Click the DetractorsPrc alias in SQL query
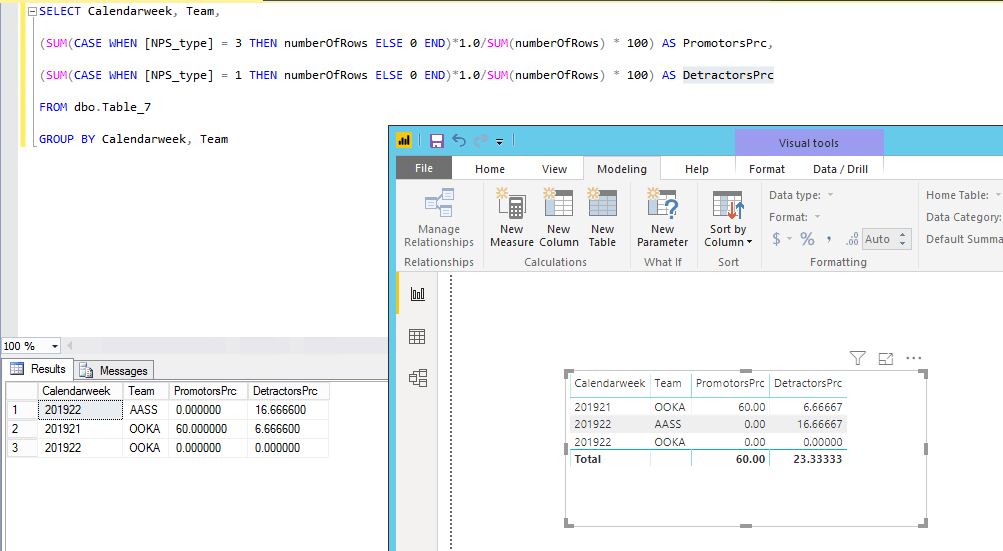Image resolution: width=1003 pixels, height=551 pixels. [728, 75]
